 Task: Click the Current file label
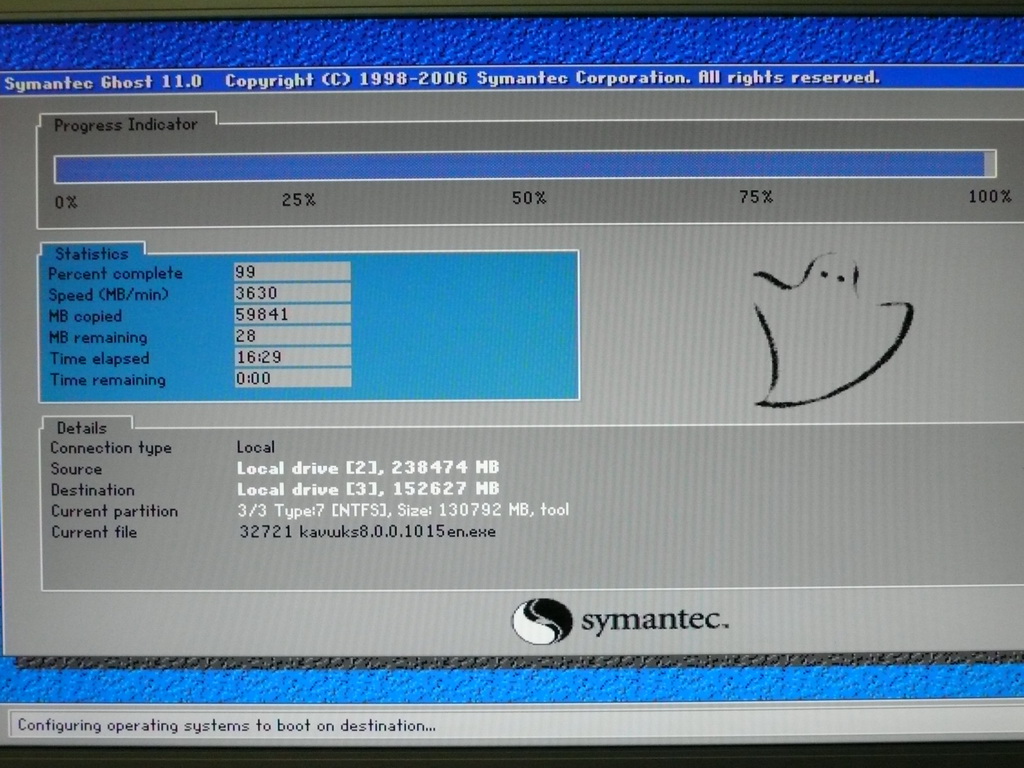click(x=94, y=532)
